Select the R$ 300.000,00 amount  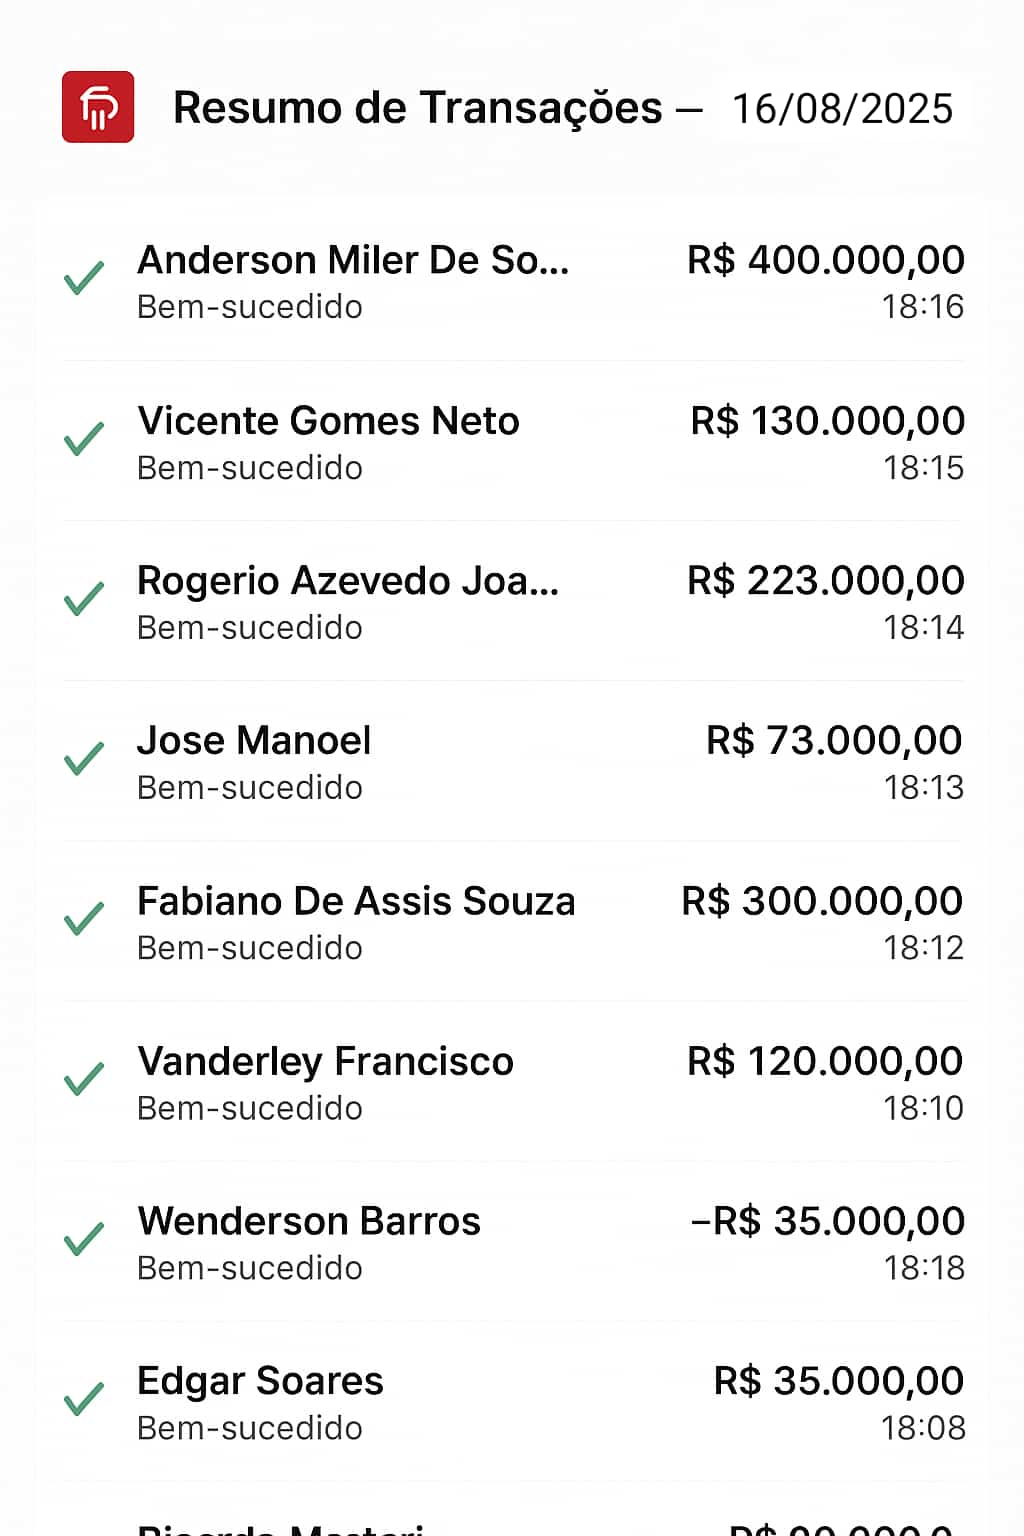(x=822, y=901)
